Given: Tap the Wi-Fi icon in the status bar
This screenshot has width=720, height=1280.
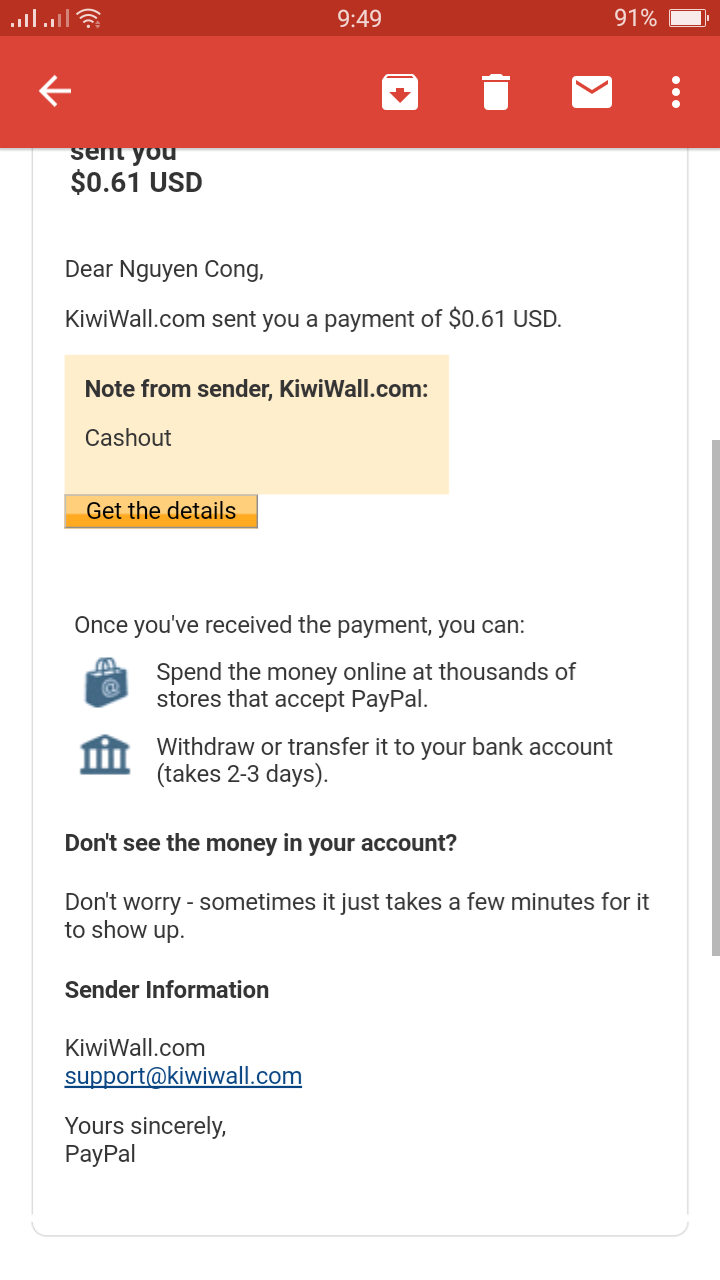Looking at the screenshot, I should click(89, 18).
